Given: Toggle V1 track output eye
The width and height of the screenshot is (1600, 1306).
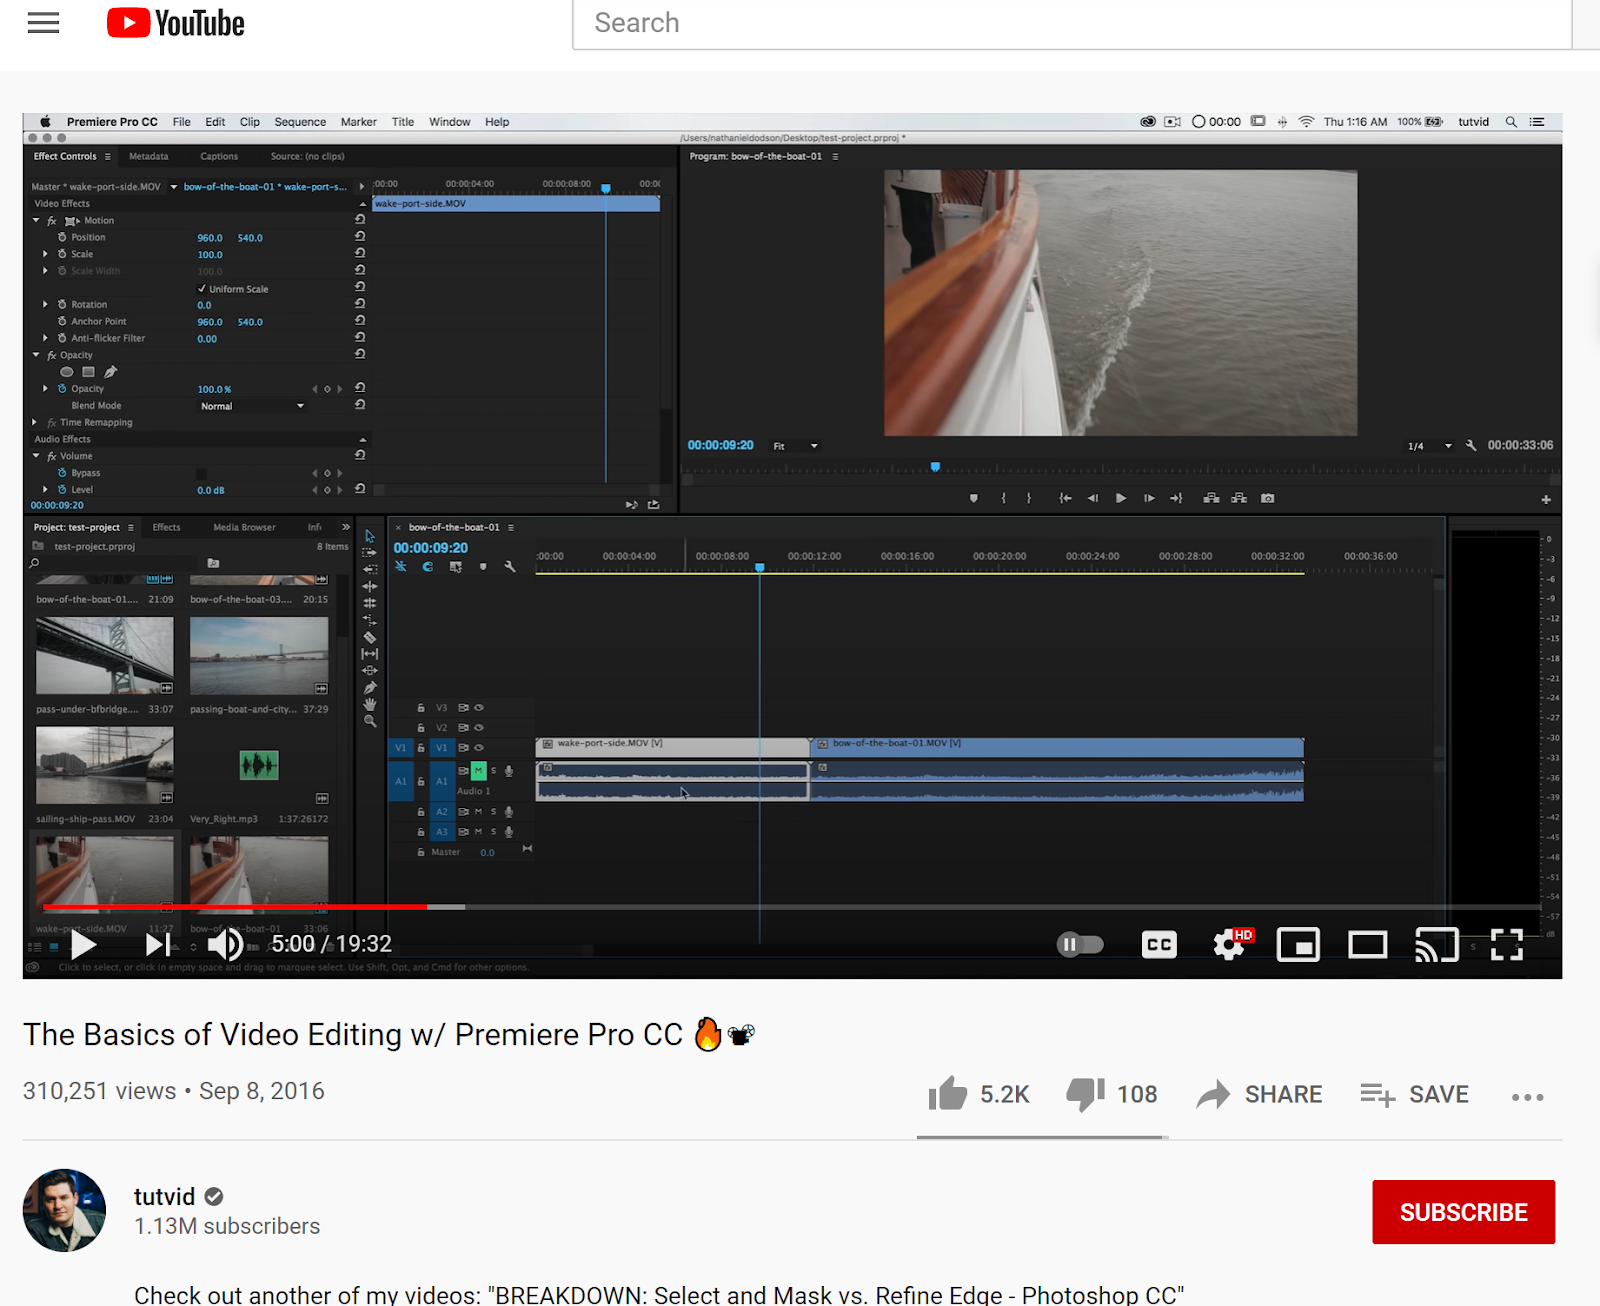Looking at the screenshot, I should [x=479, y=747].
